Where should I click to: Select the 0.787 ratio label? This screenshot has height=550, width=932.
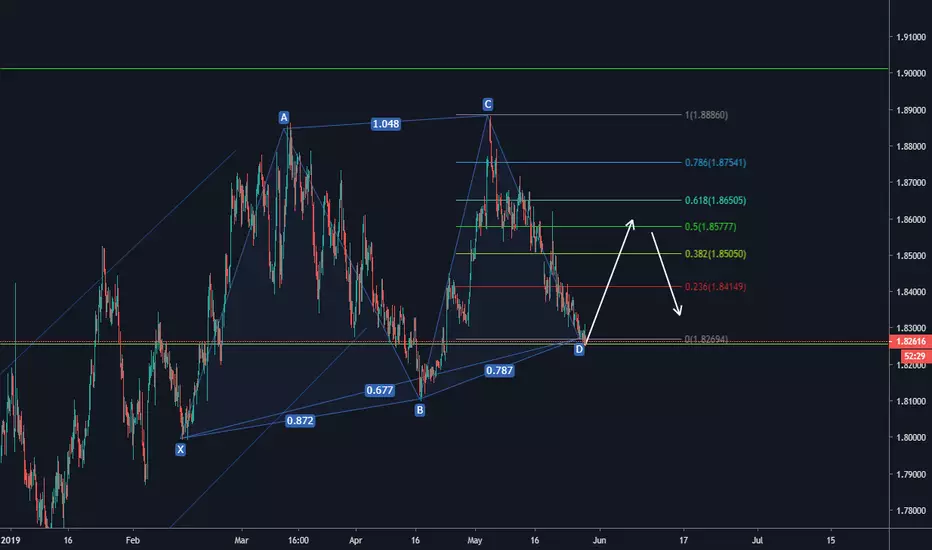click(x=499, y=370)
